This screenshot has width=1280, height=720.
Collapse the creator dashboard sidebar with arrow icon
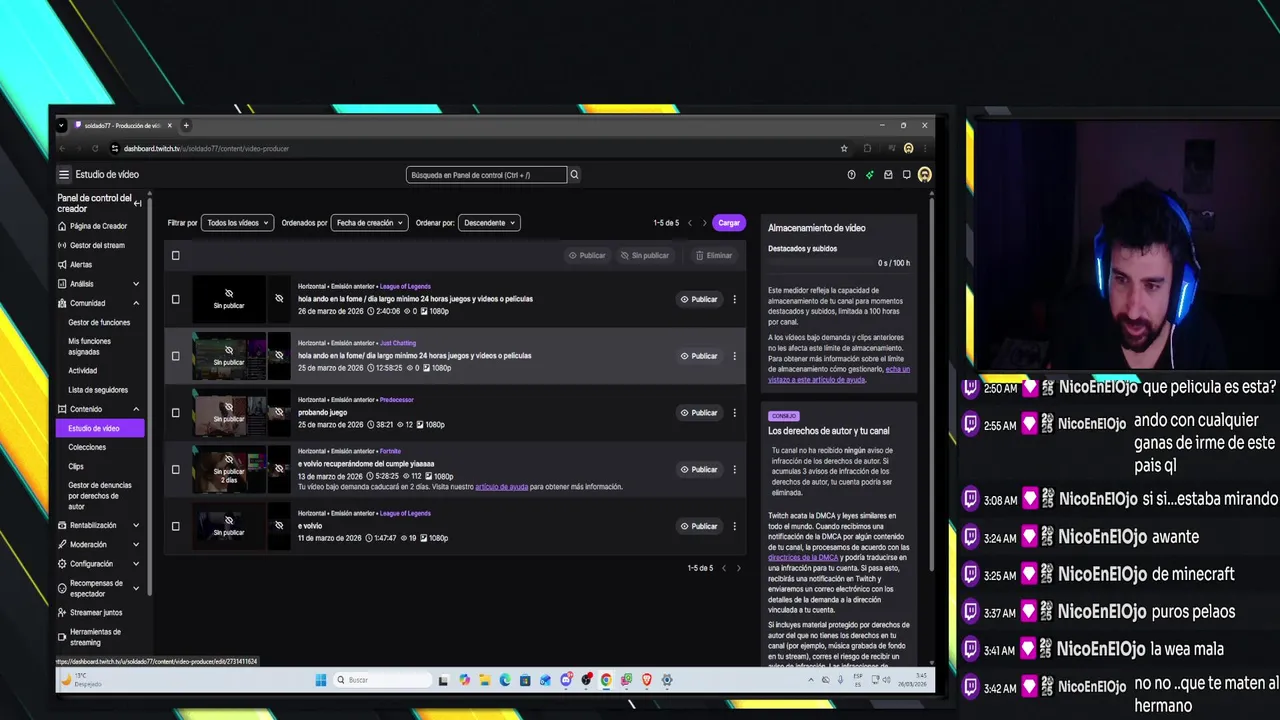138,203
